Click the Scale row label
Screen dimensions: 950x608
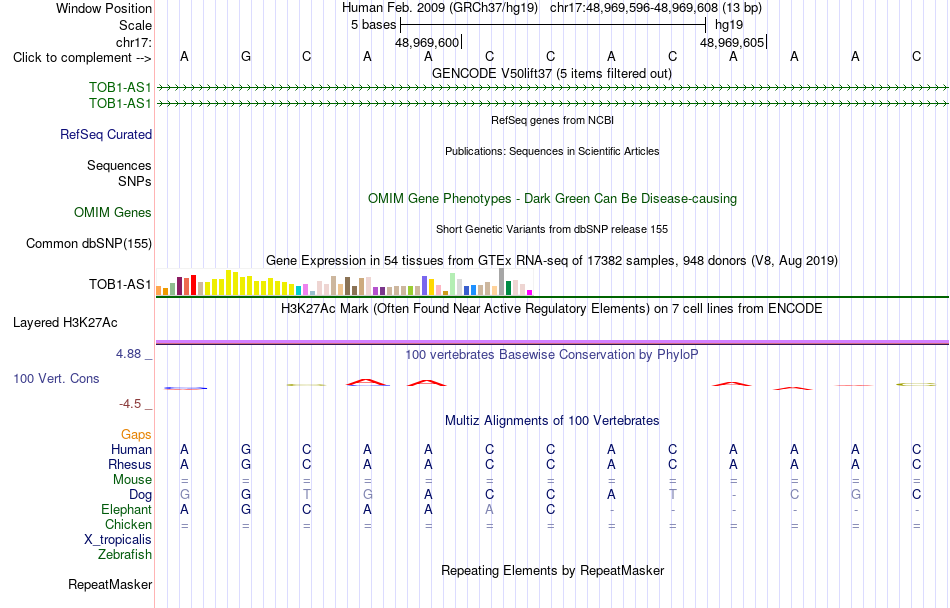pos(136,25)
